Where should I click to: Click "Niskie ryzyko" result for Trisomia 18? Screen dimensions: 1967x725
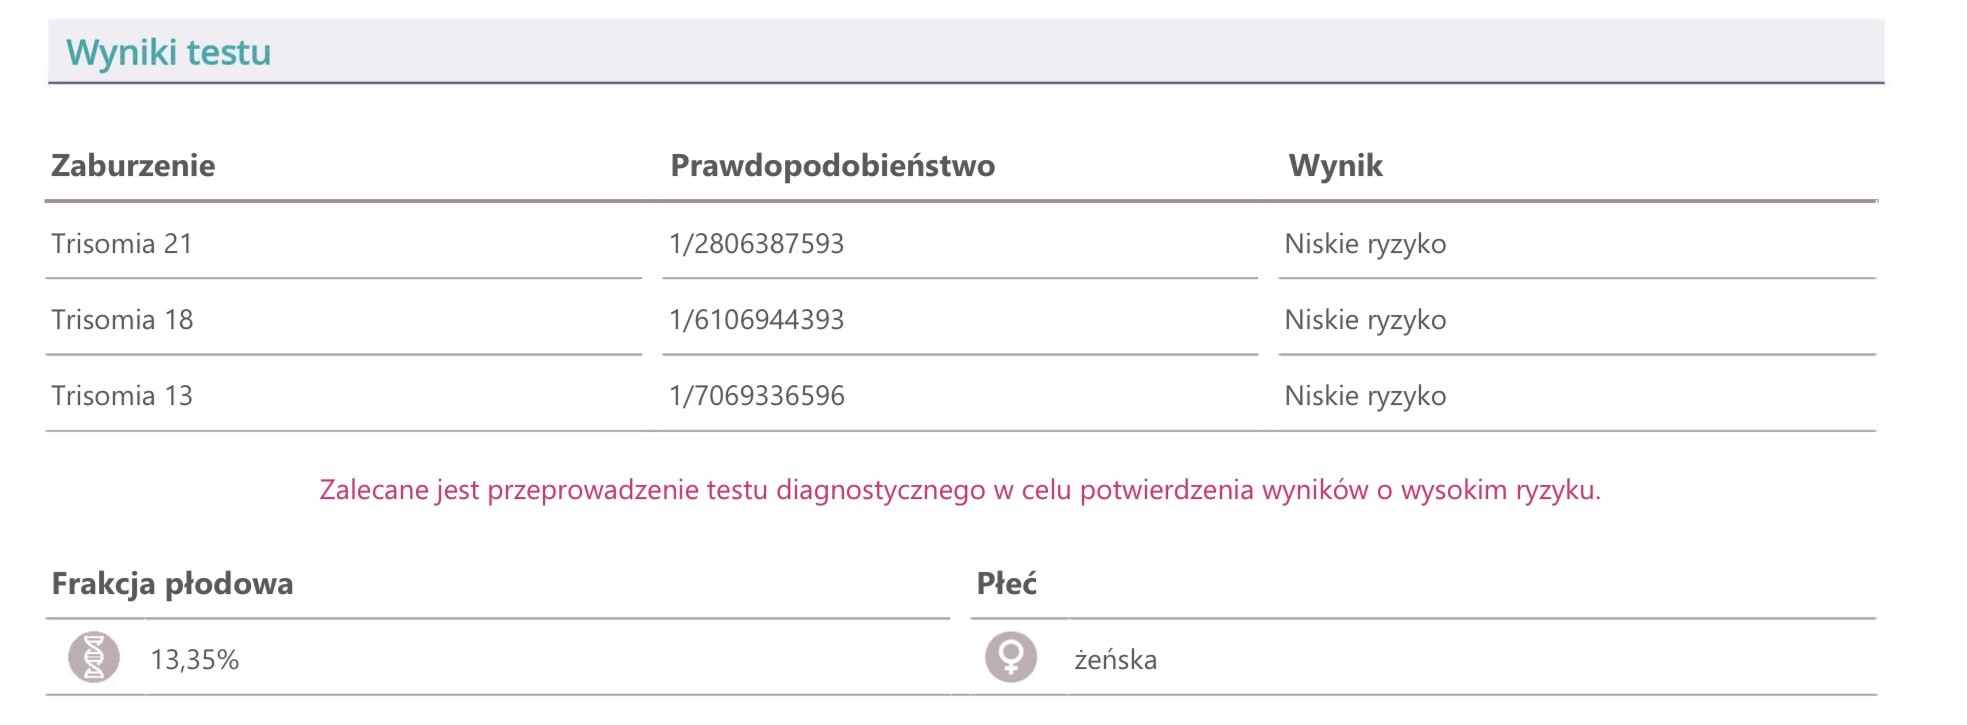tap(1365, 320)
